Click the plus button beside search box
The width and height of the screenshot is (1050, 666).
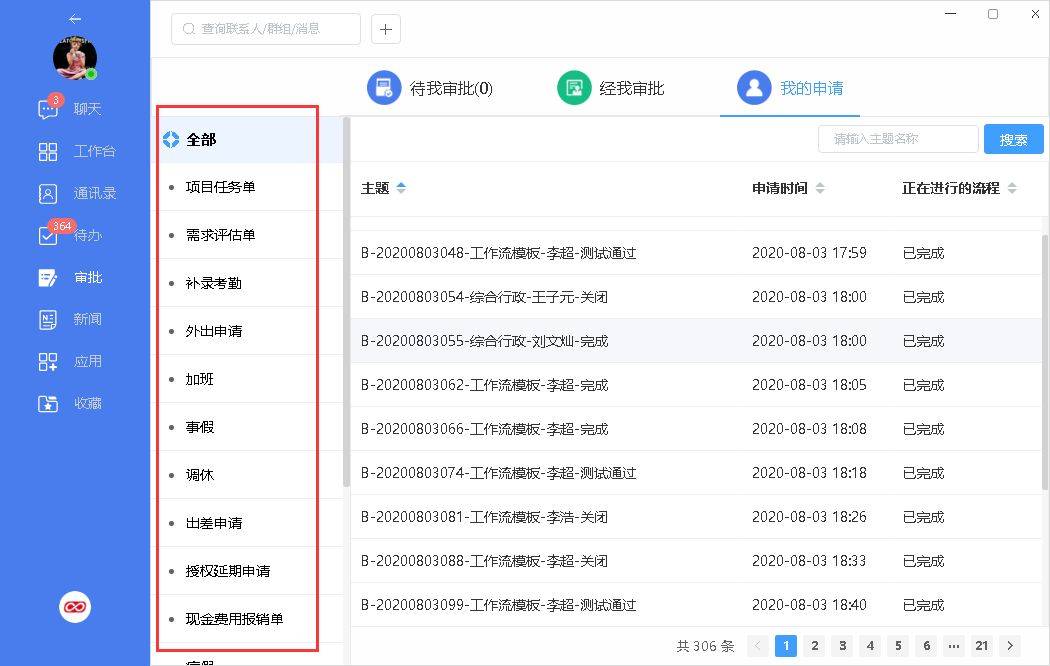pos(386,29)
